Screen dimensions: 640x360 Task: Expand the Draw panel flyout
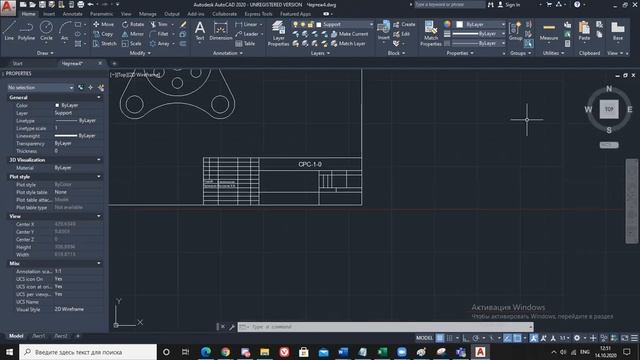[45, 53]
